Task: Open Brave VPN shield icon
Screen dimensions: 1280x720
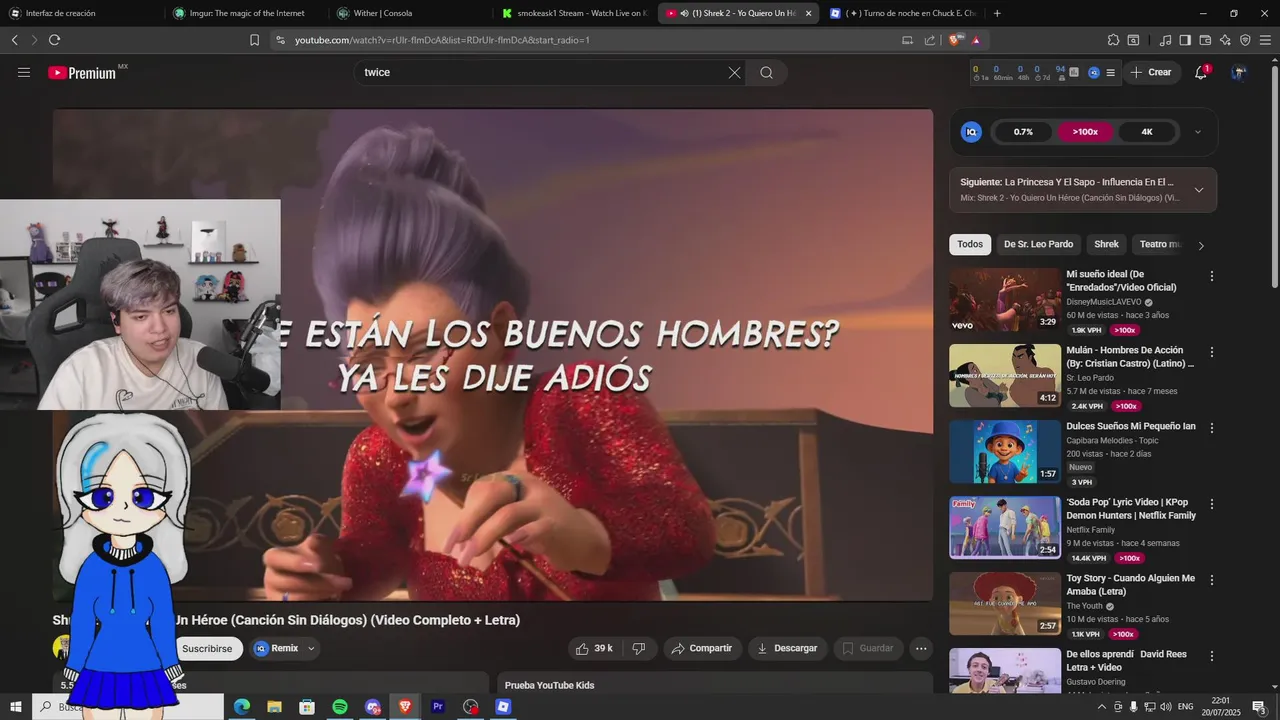Action: 1245,40
